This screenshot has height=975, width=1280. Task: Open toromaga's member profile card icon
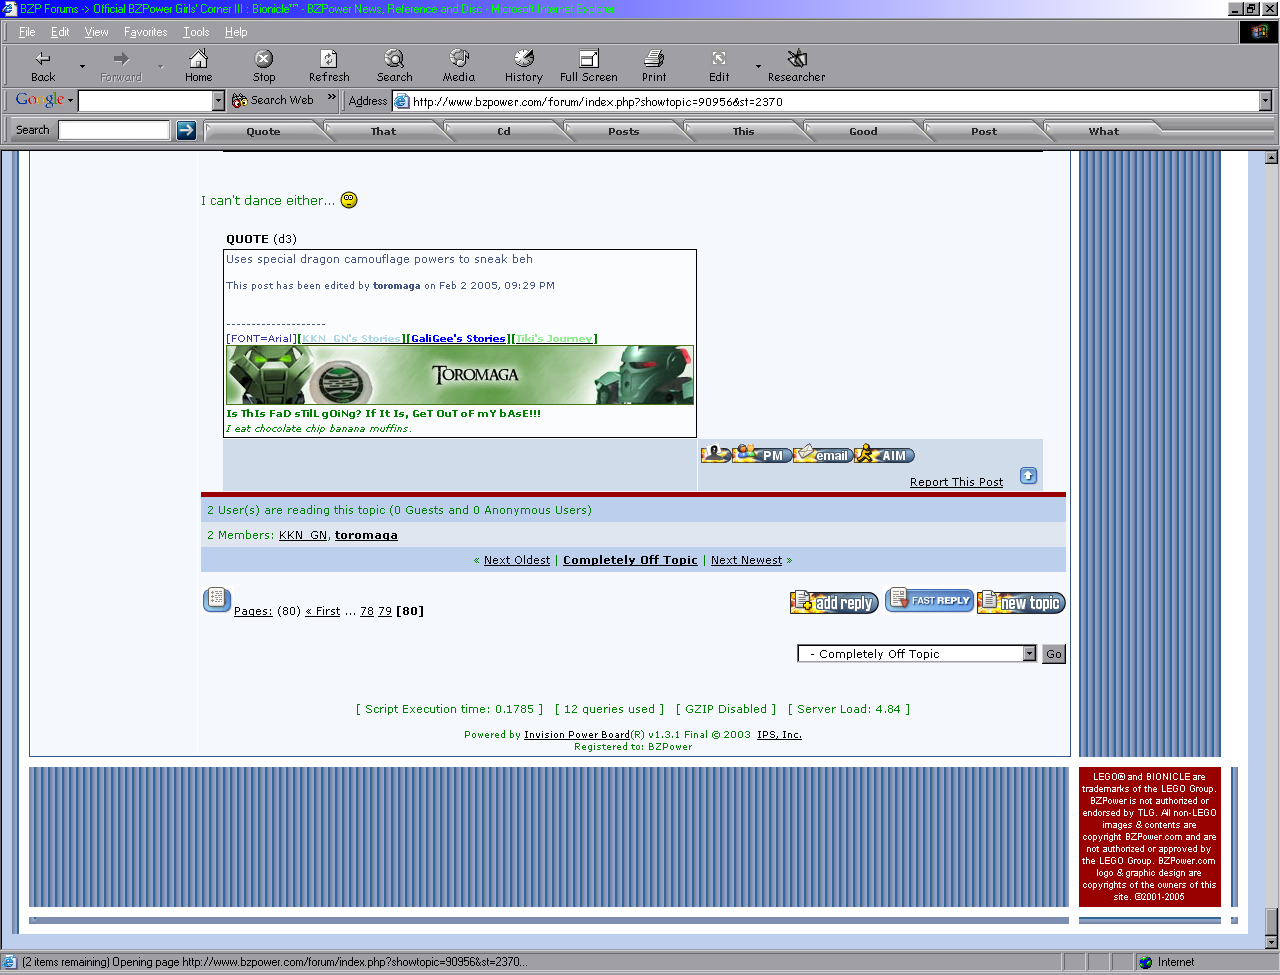pos(715,454)
